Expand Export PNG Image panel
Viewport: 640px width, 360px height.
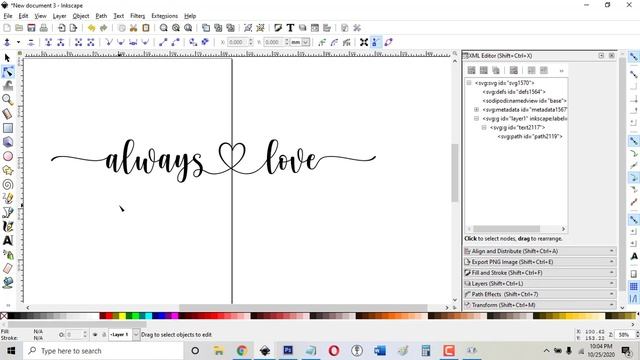pyautogui.click(x=540, y=262)
